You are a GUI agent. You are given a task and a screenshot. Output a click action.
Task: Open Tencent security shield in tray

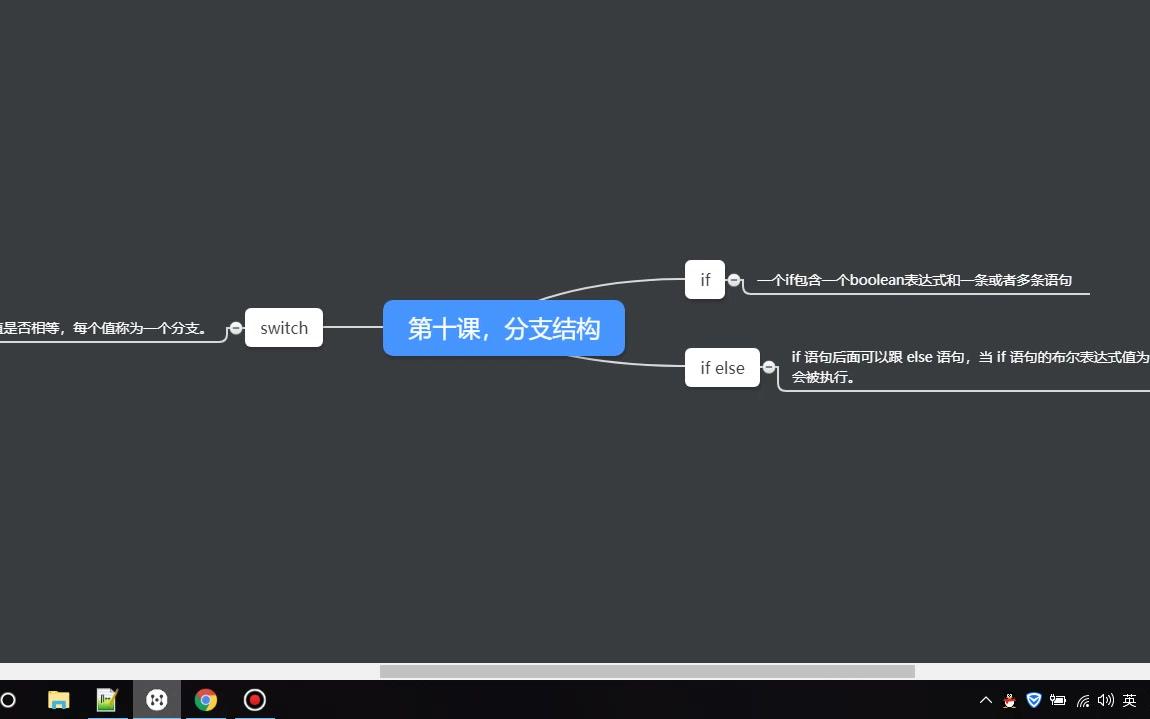point(1033,700)
